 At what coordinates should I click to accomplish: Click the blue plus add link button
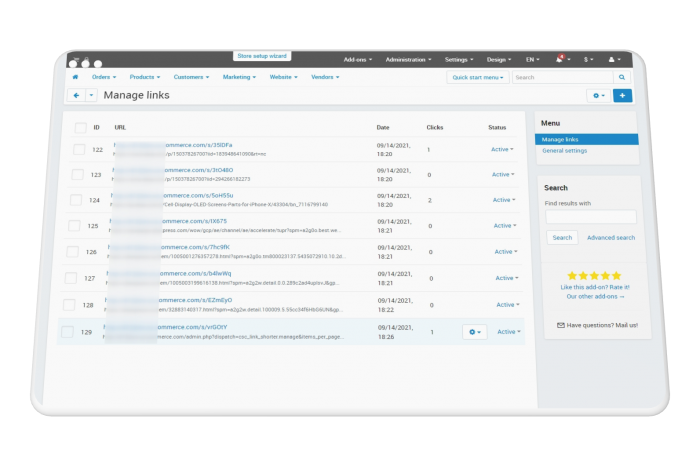(x=622, y=96)
